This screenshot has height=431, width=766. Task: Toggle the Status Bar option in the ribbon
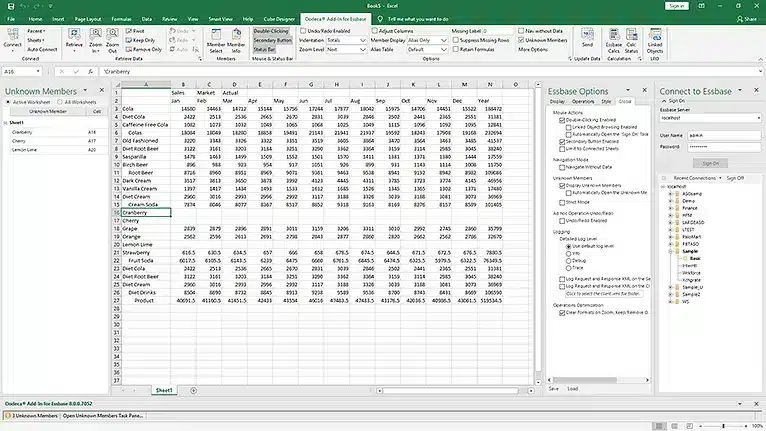(264, 49)
